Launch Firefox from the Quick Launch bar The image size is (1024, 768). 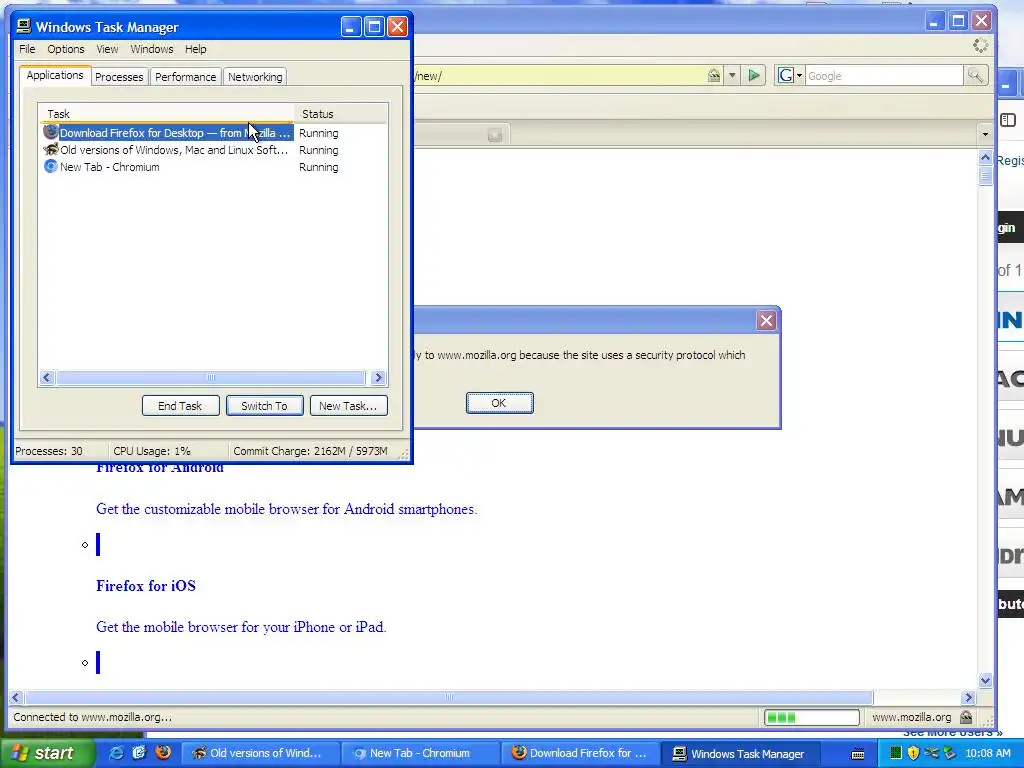163,752
